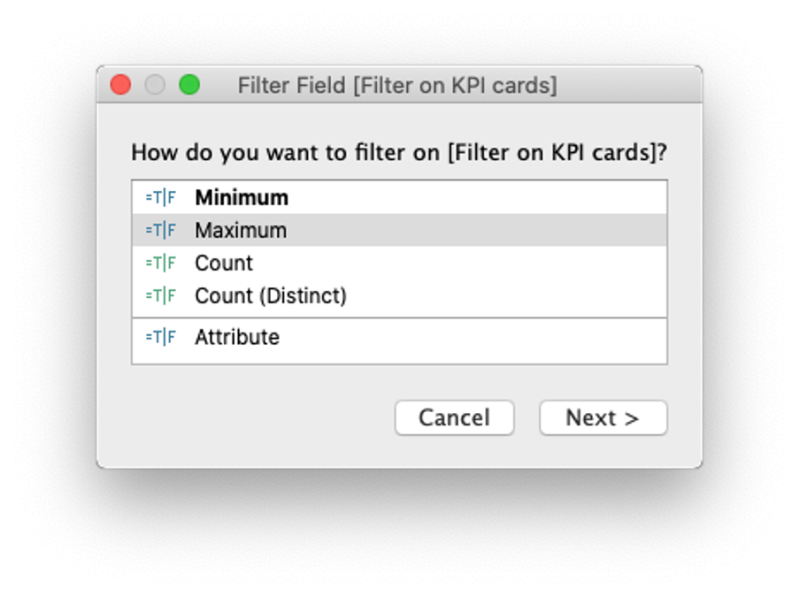
Task: Click the red close traffic light icon
Action: [x=120, y=85]
